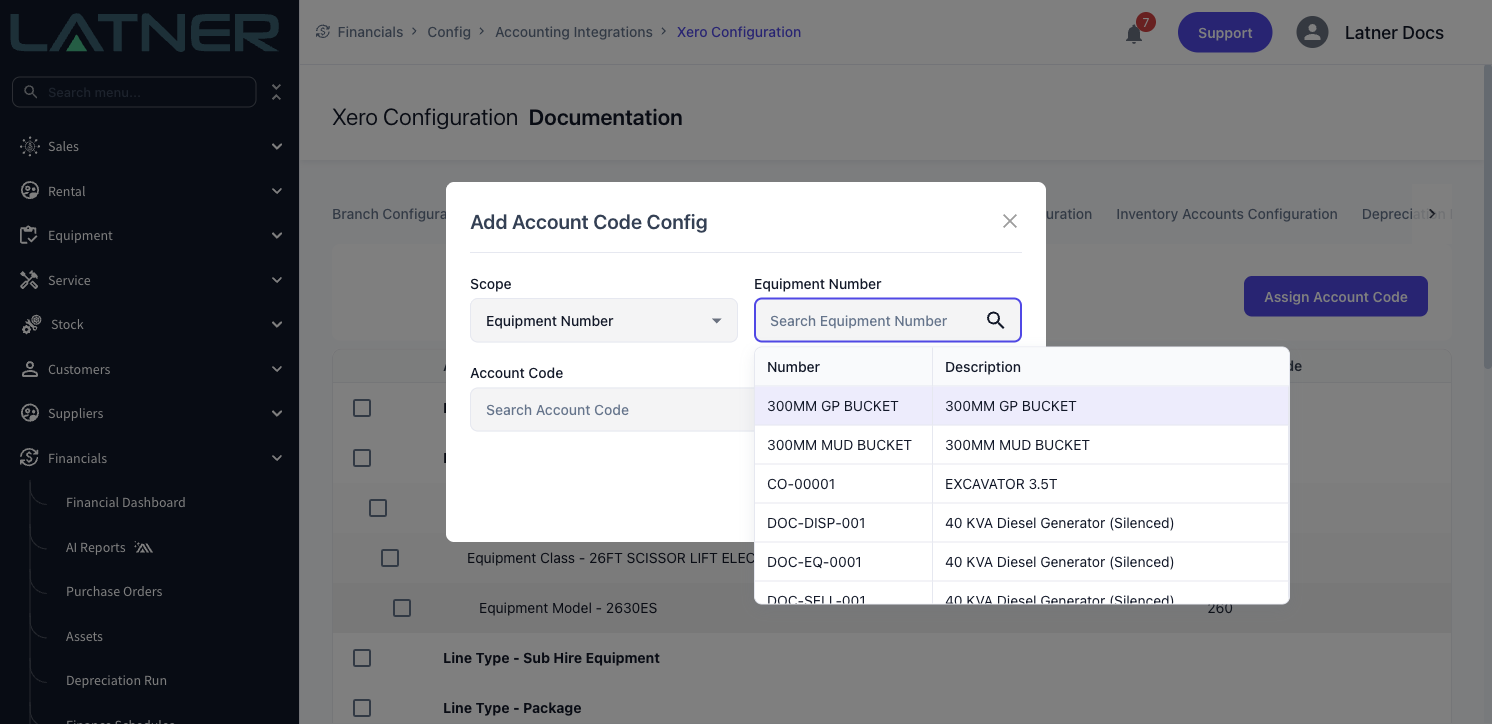Focus the Search menu field

click(x=134, y=92)
